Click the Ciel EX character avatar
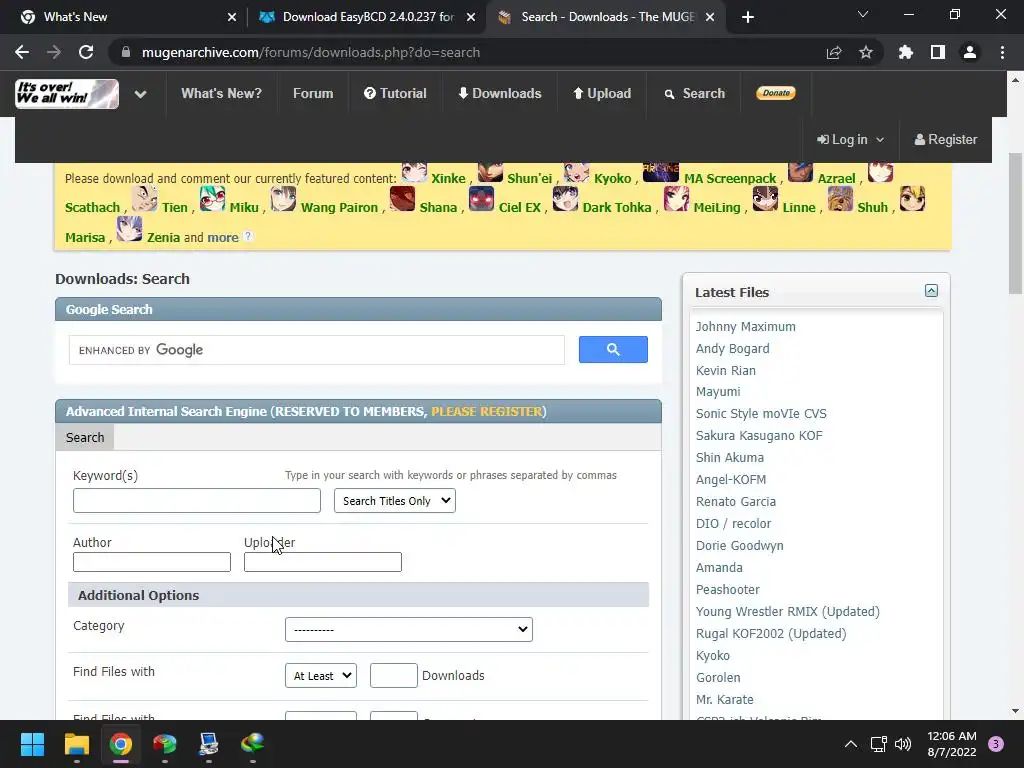This screenshot has height=768, width=1024. [x=481, y=199]
